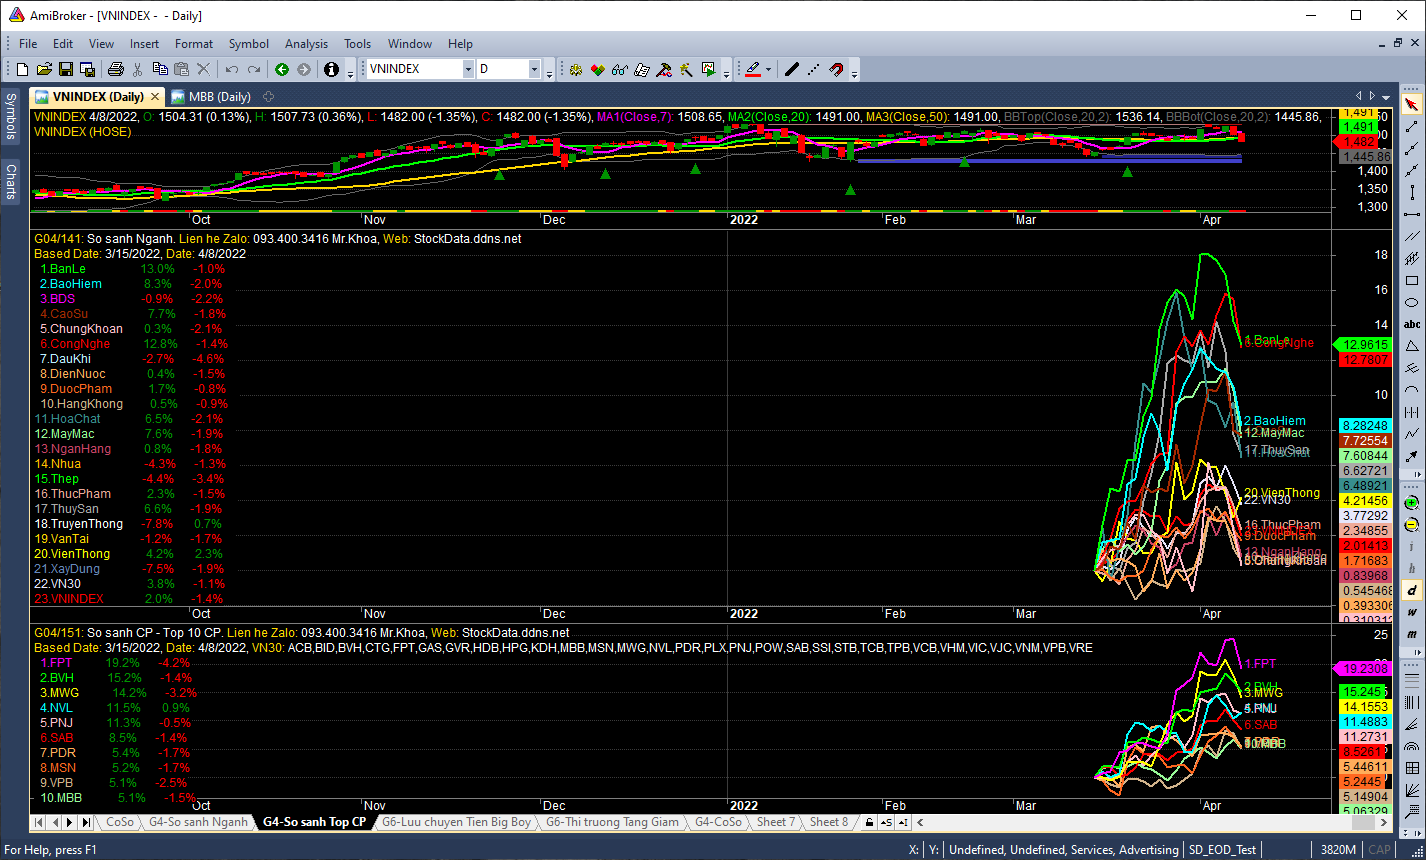Select the dotted line style icon
The width and height of the screenshot is (1426, 860).
point(813,69)
